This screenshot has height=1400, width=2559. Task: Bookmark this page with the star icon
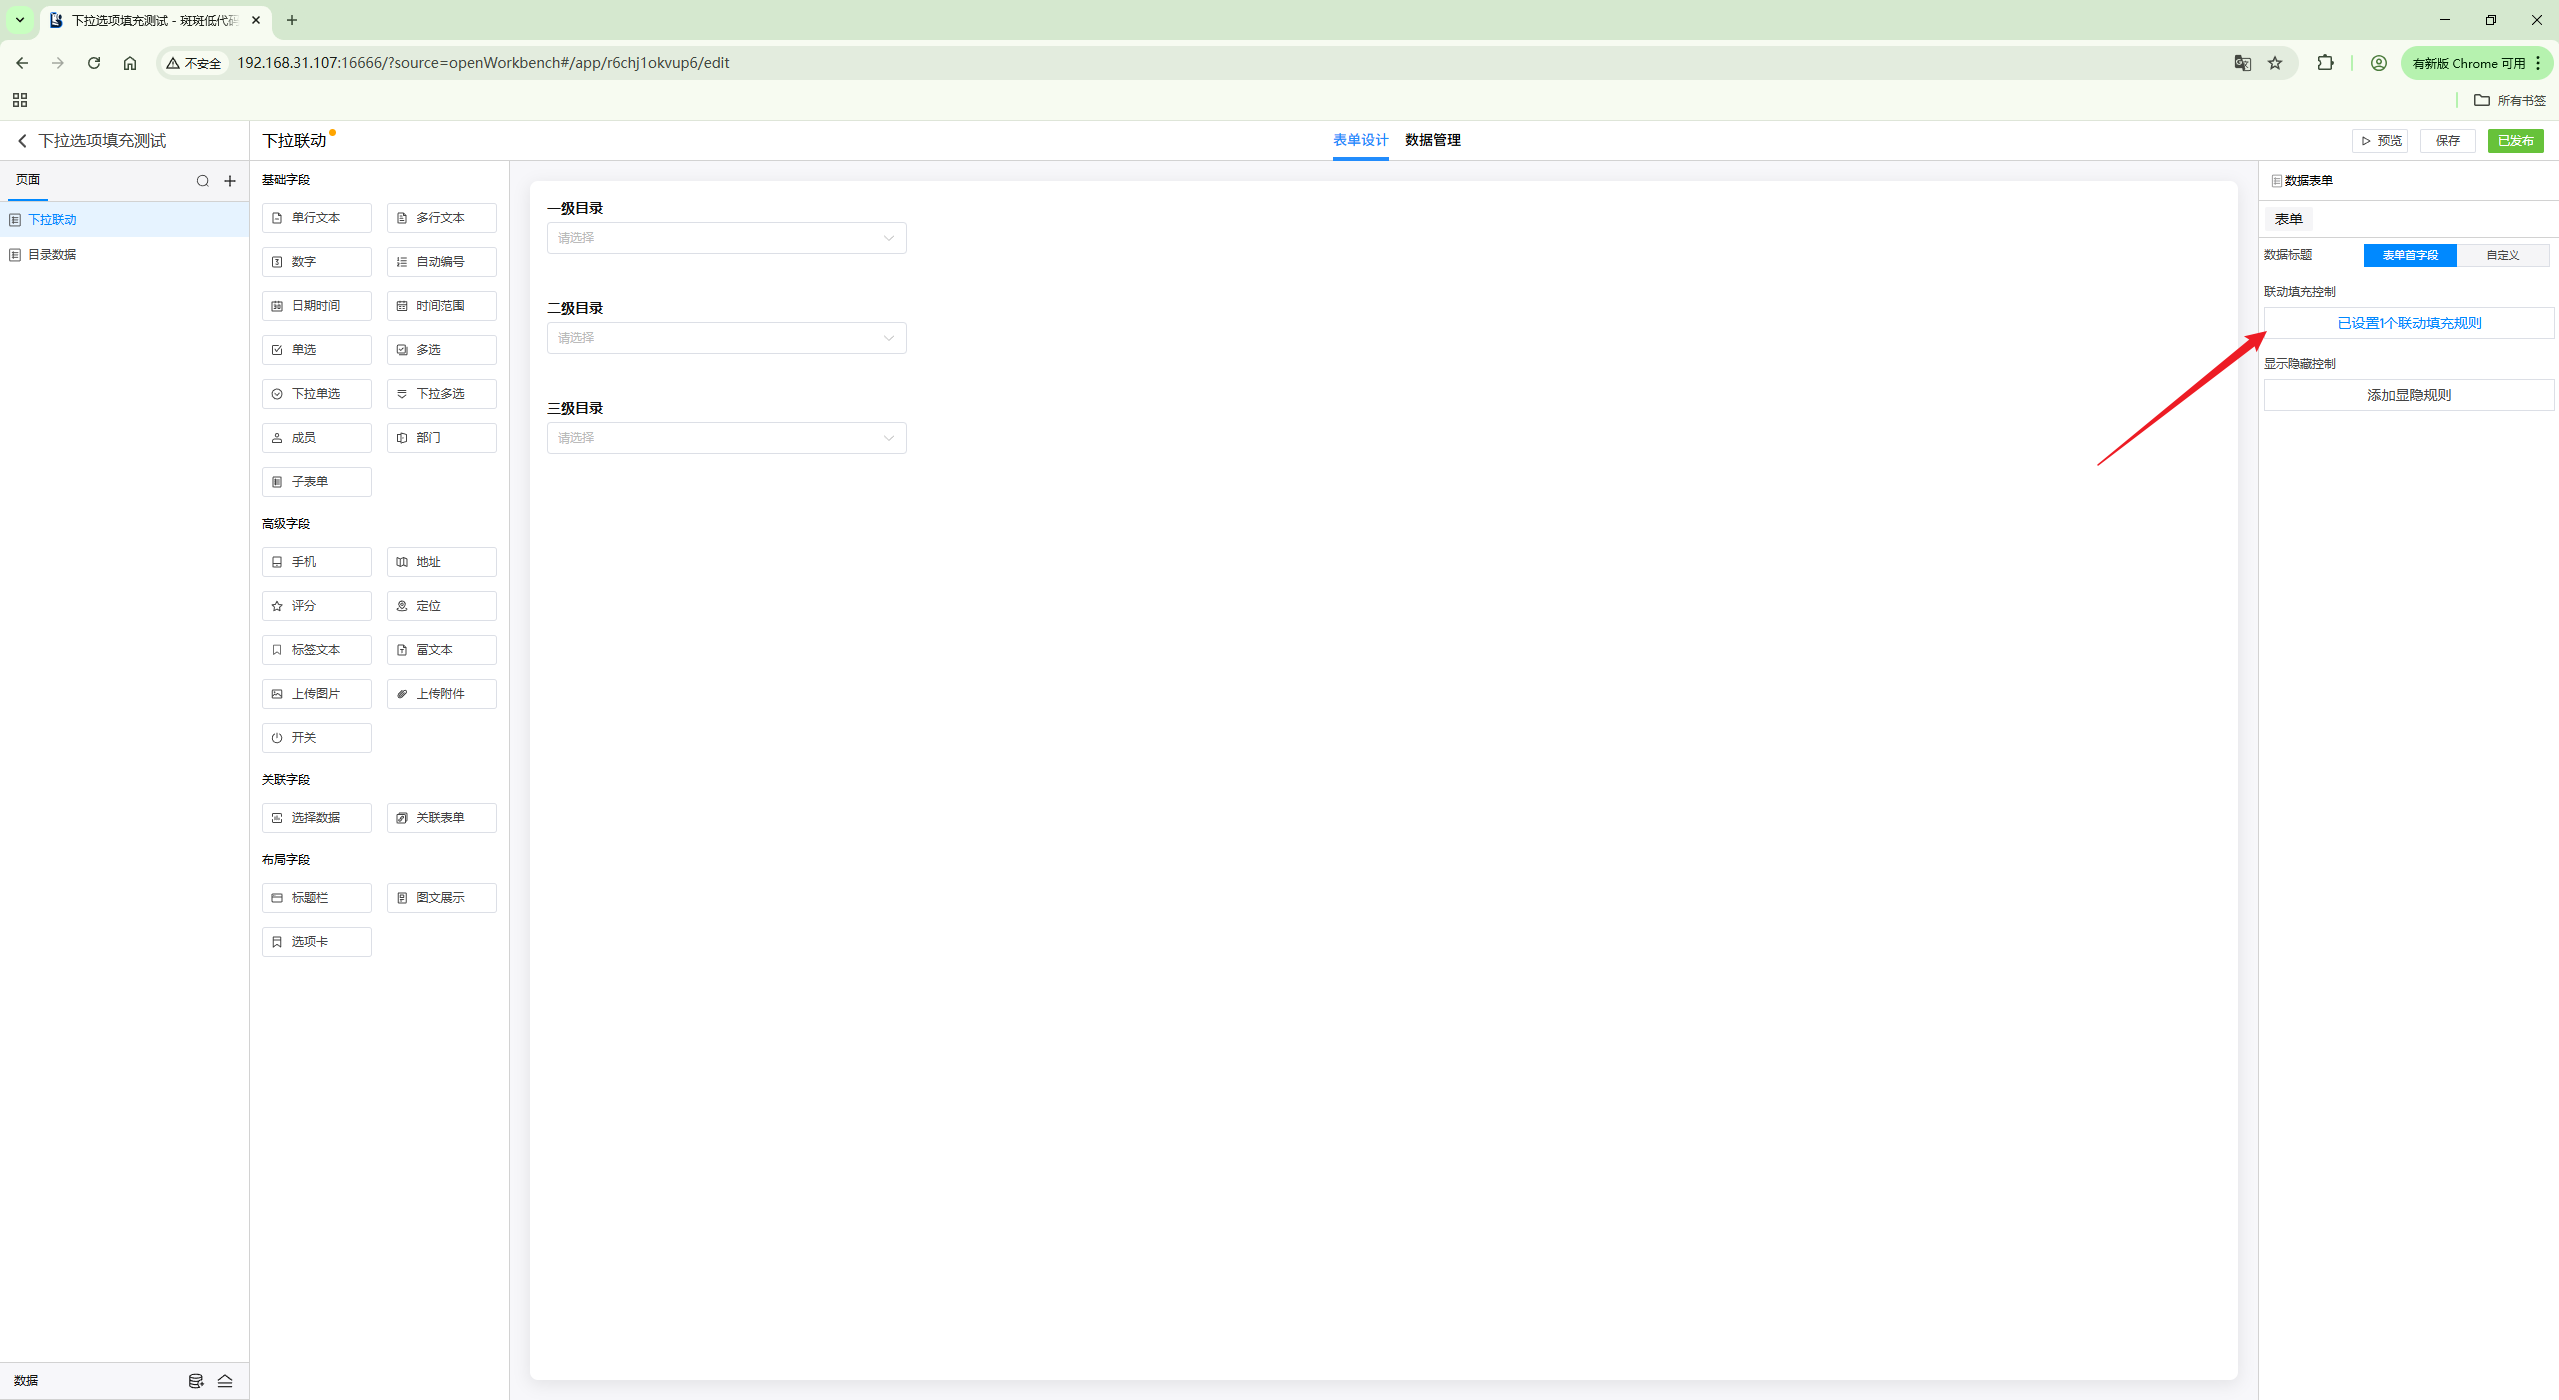coord(2275,63)
